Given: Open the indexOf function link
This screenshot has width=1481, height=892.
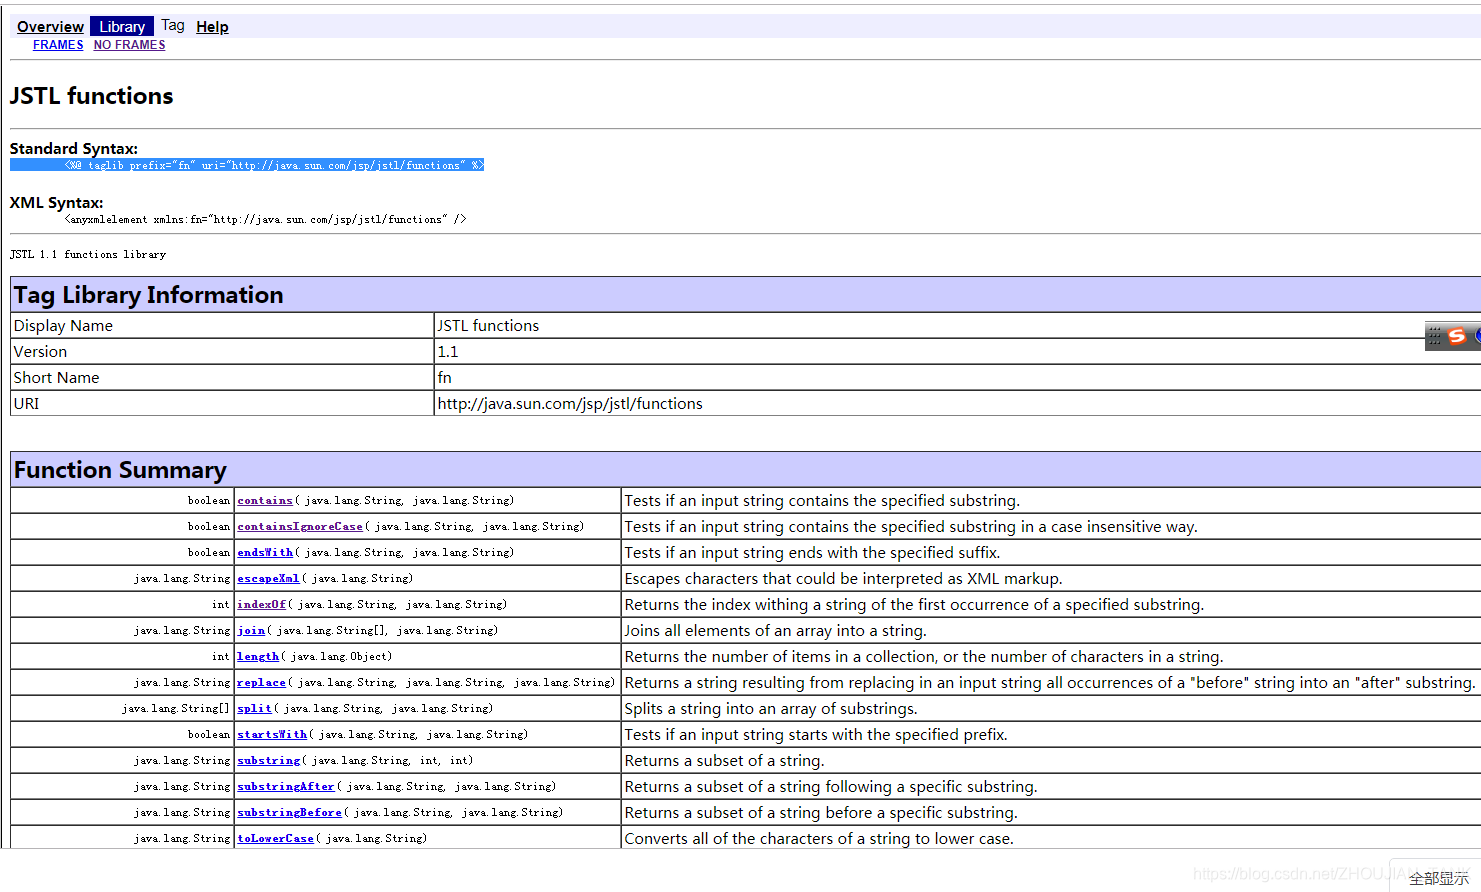Looking at the screenshot, I should pyautogui.click(x=261, y=604).
